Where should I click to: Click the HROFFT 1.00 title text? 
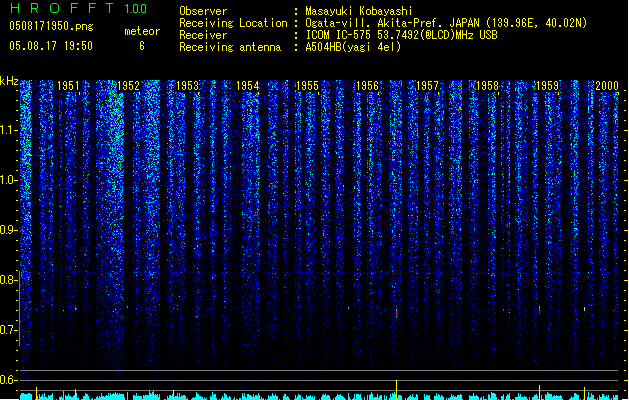click(x=78, y=8)
